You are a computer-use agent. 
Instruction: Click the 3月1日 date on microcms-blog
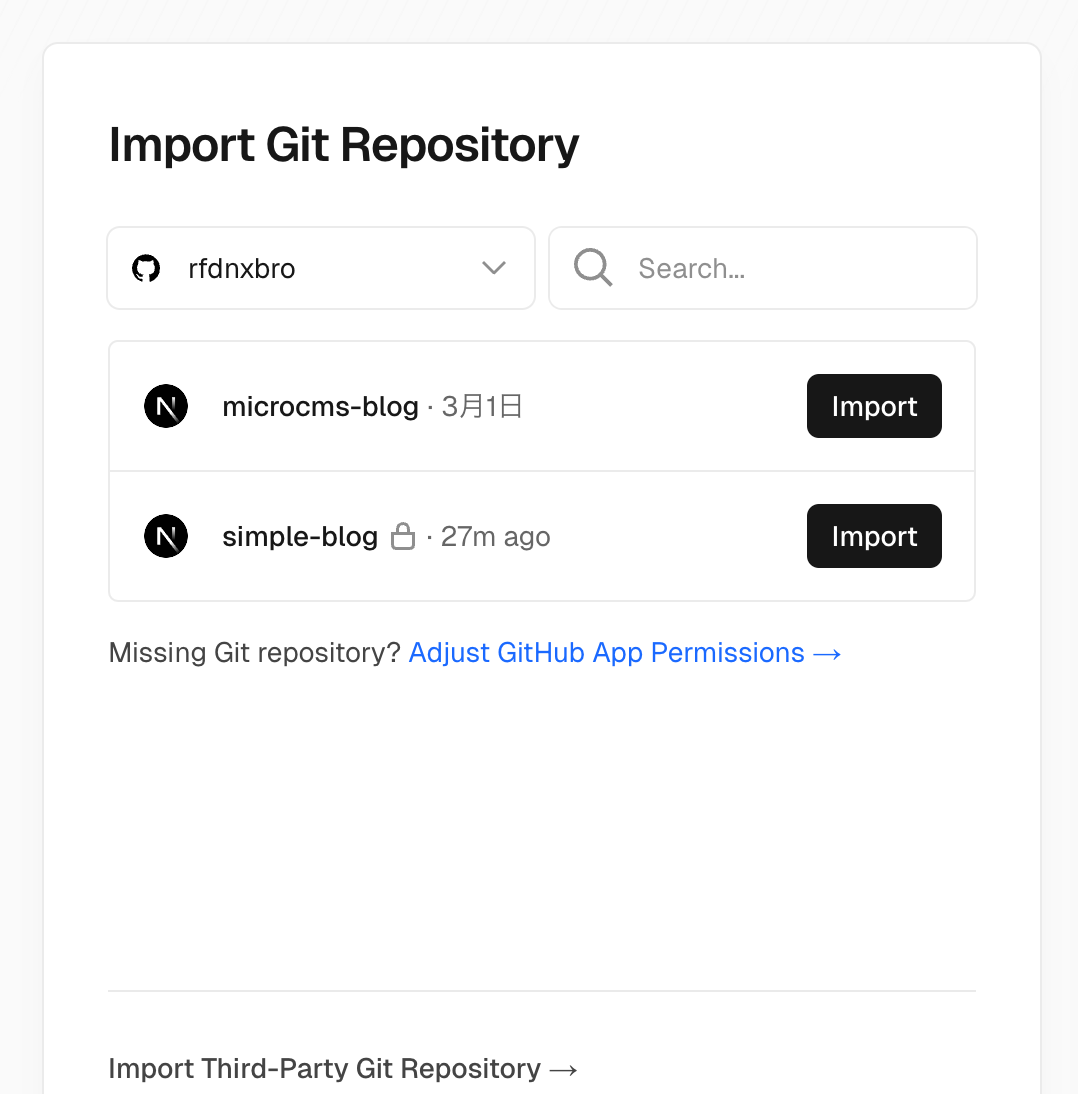(481, 406)
